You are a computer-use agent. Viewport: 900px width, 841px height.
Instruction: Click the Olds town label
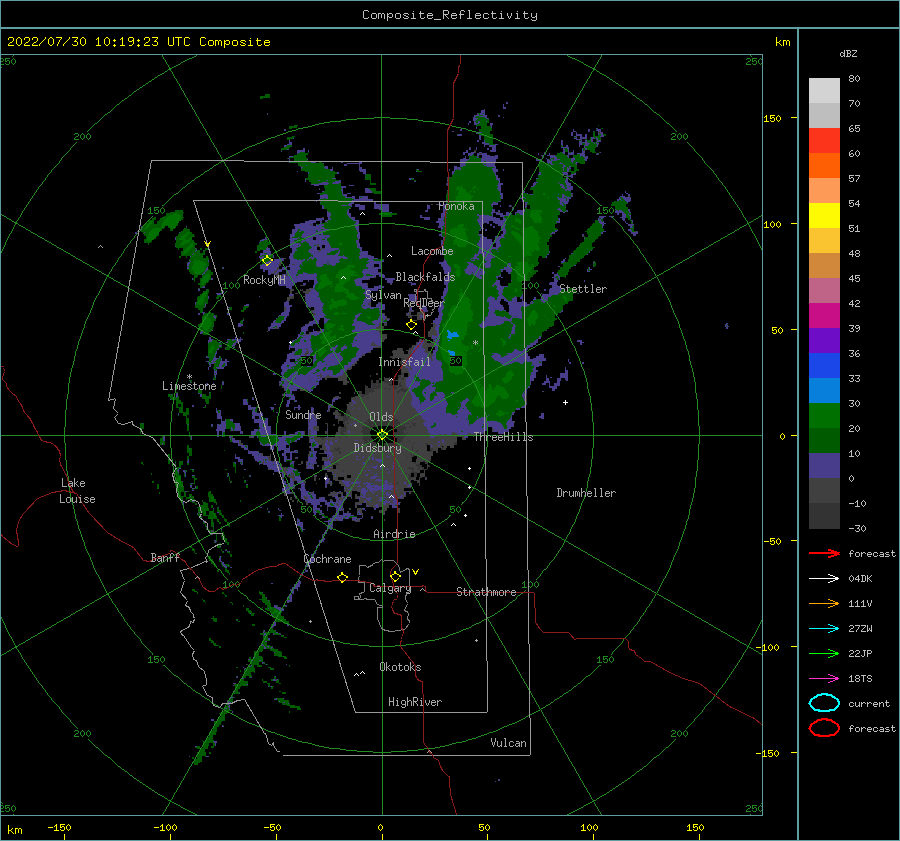coord(381,417)
